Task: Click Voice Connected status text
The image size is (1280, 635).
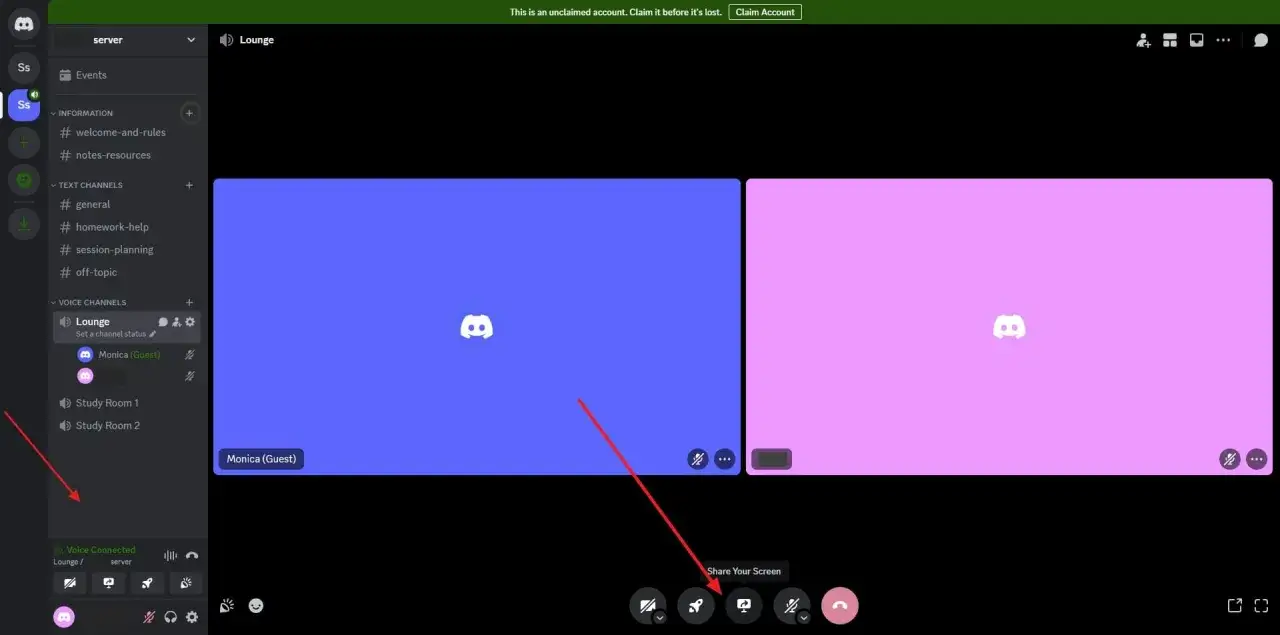Action: [101, 550]
